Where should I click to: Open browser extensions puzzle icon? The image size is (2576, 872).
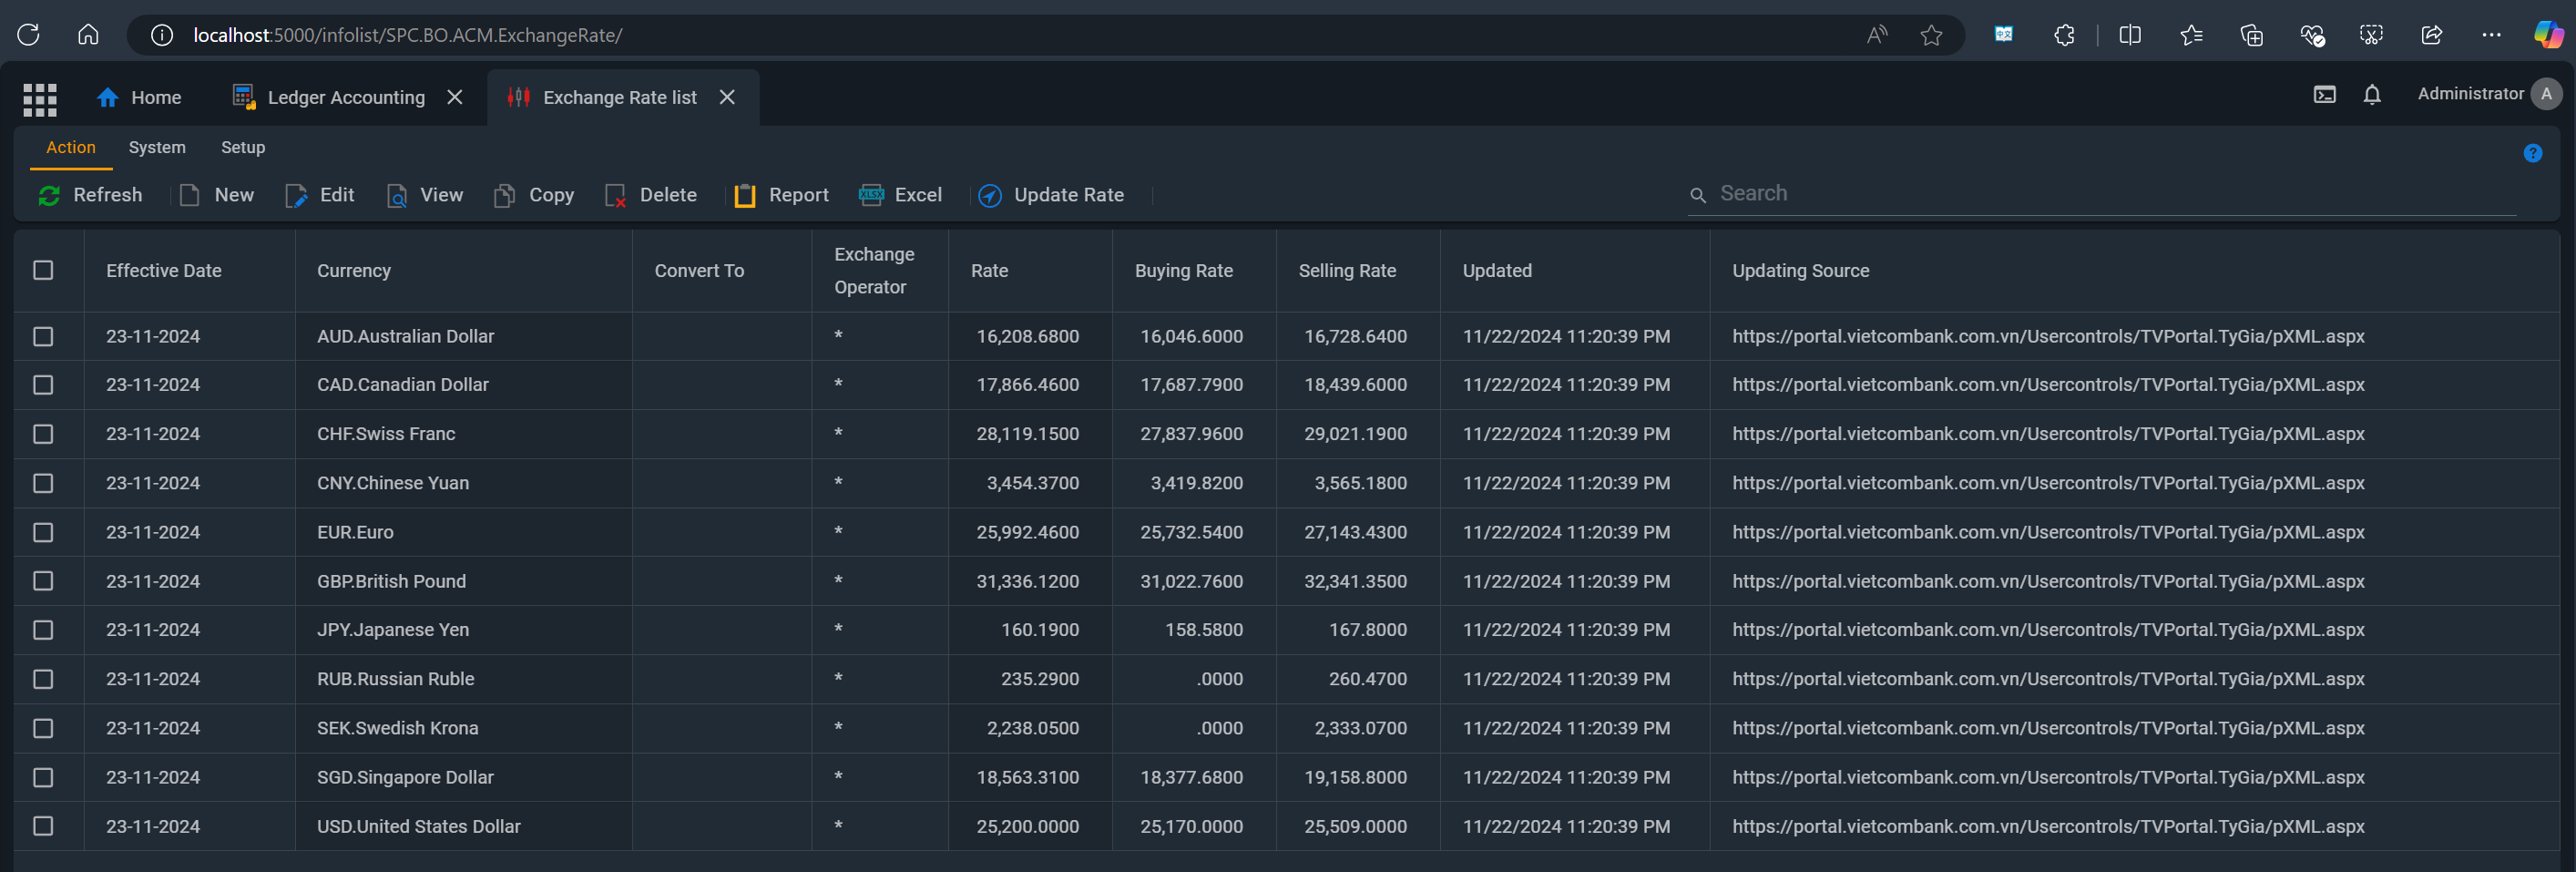(2063, 35)
